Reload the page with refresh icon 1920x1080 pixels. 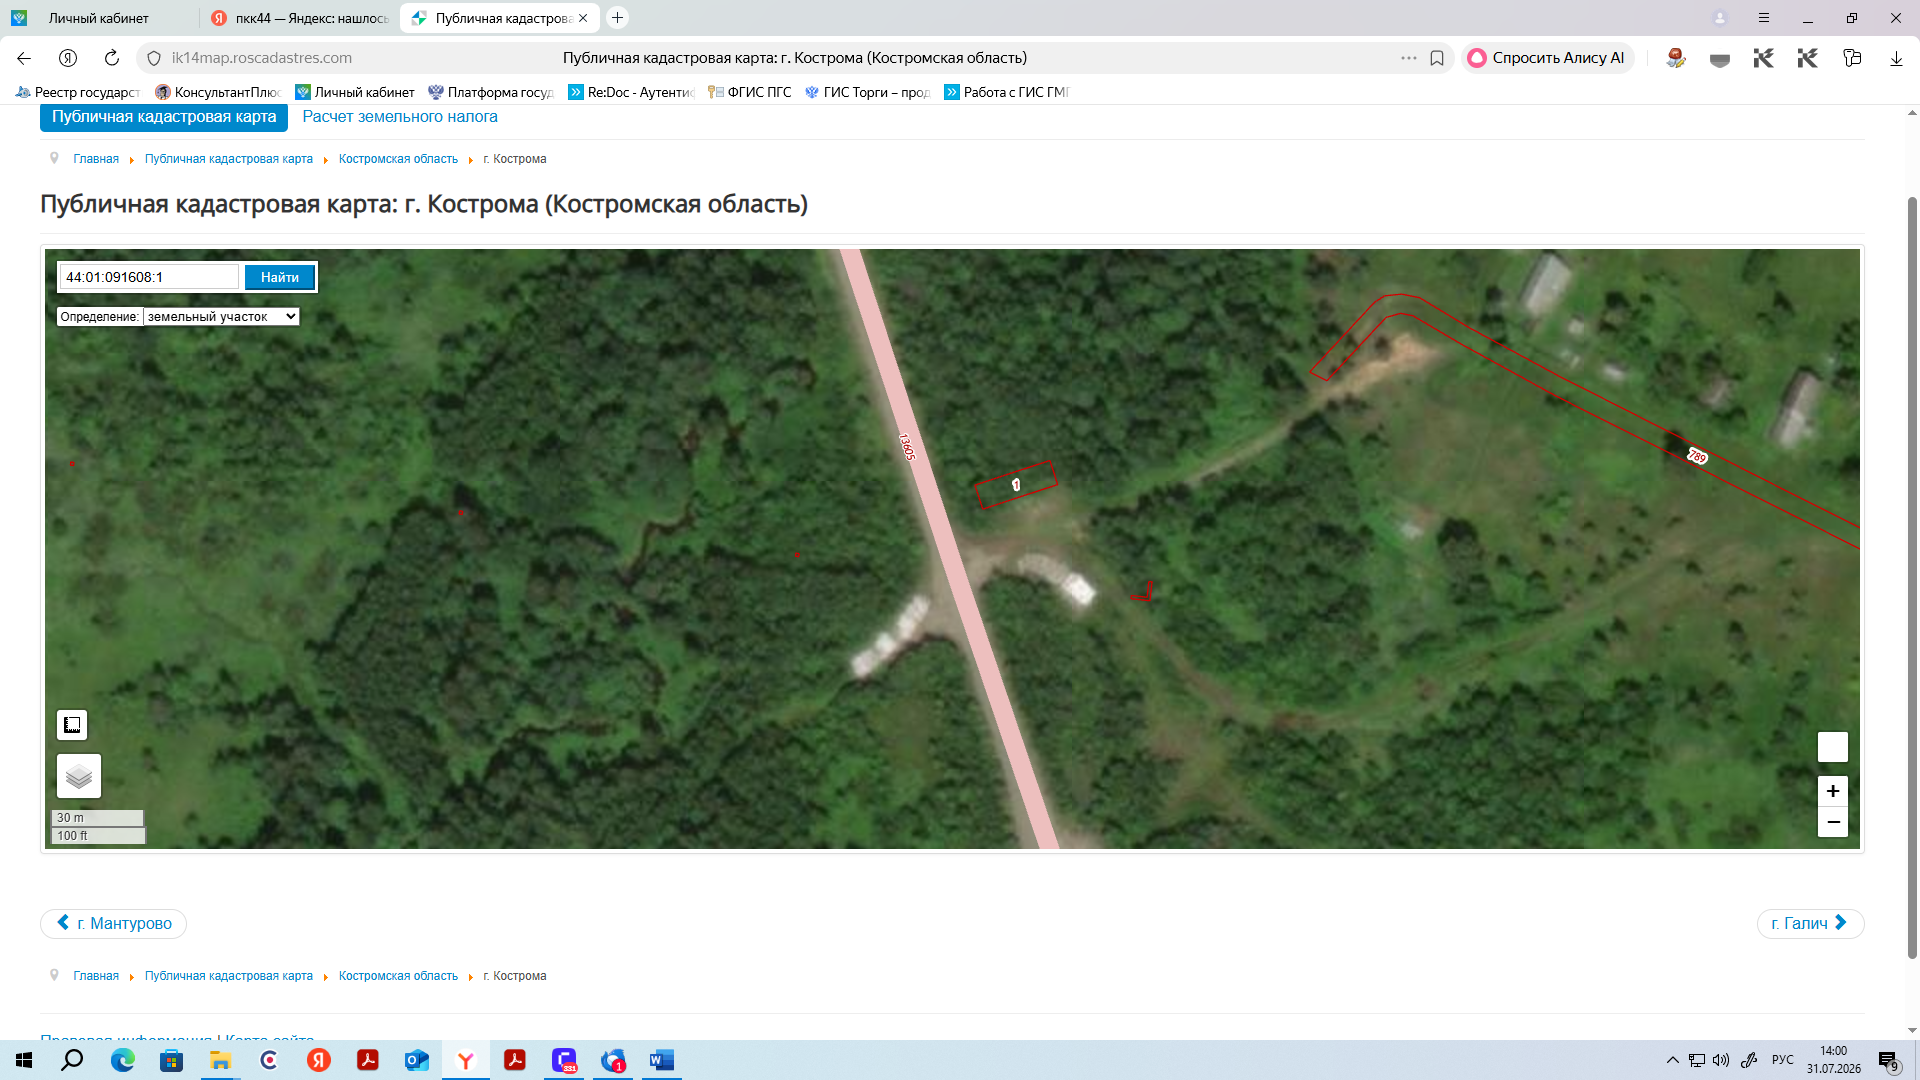(112, 58)
